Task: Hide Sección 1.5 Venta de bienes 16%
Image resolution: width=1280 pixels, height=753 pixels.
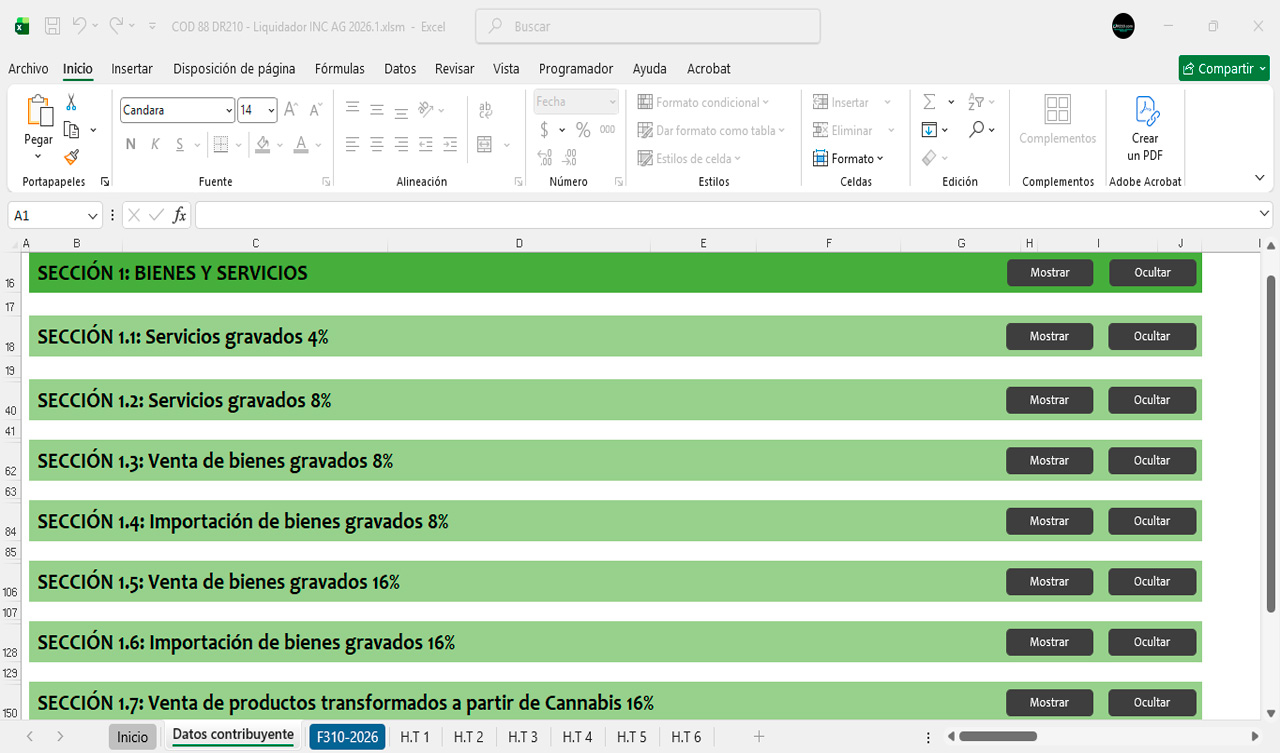Action: point(1151,582)
